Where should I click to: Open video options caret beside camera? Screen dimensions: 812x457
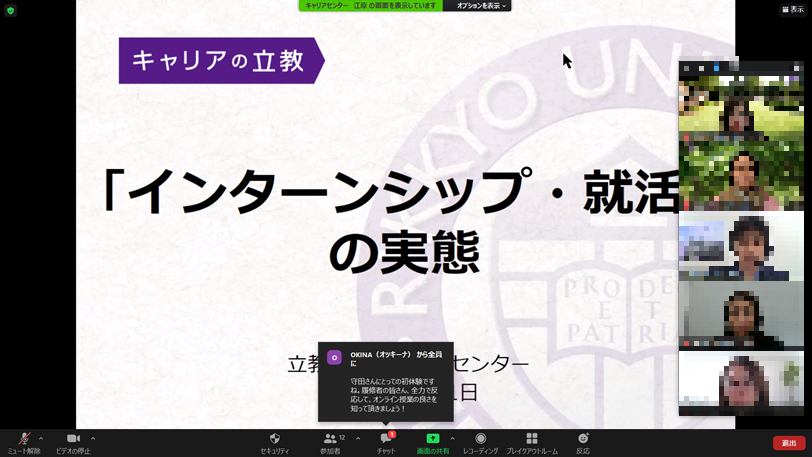tap(93, 439)
